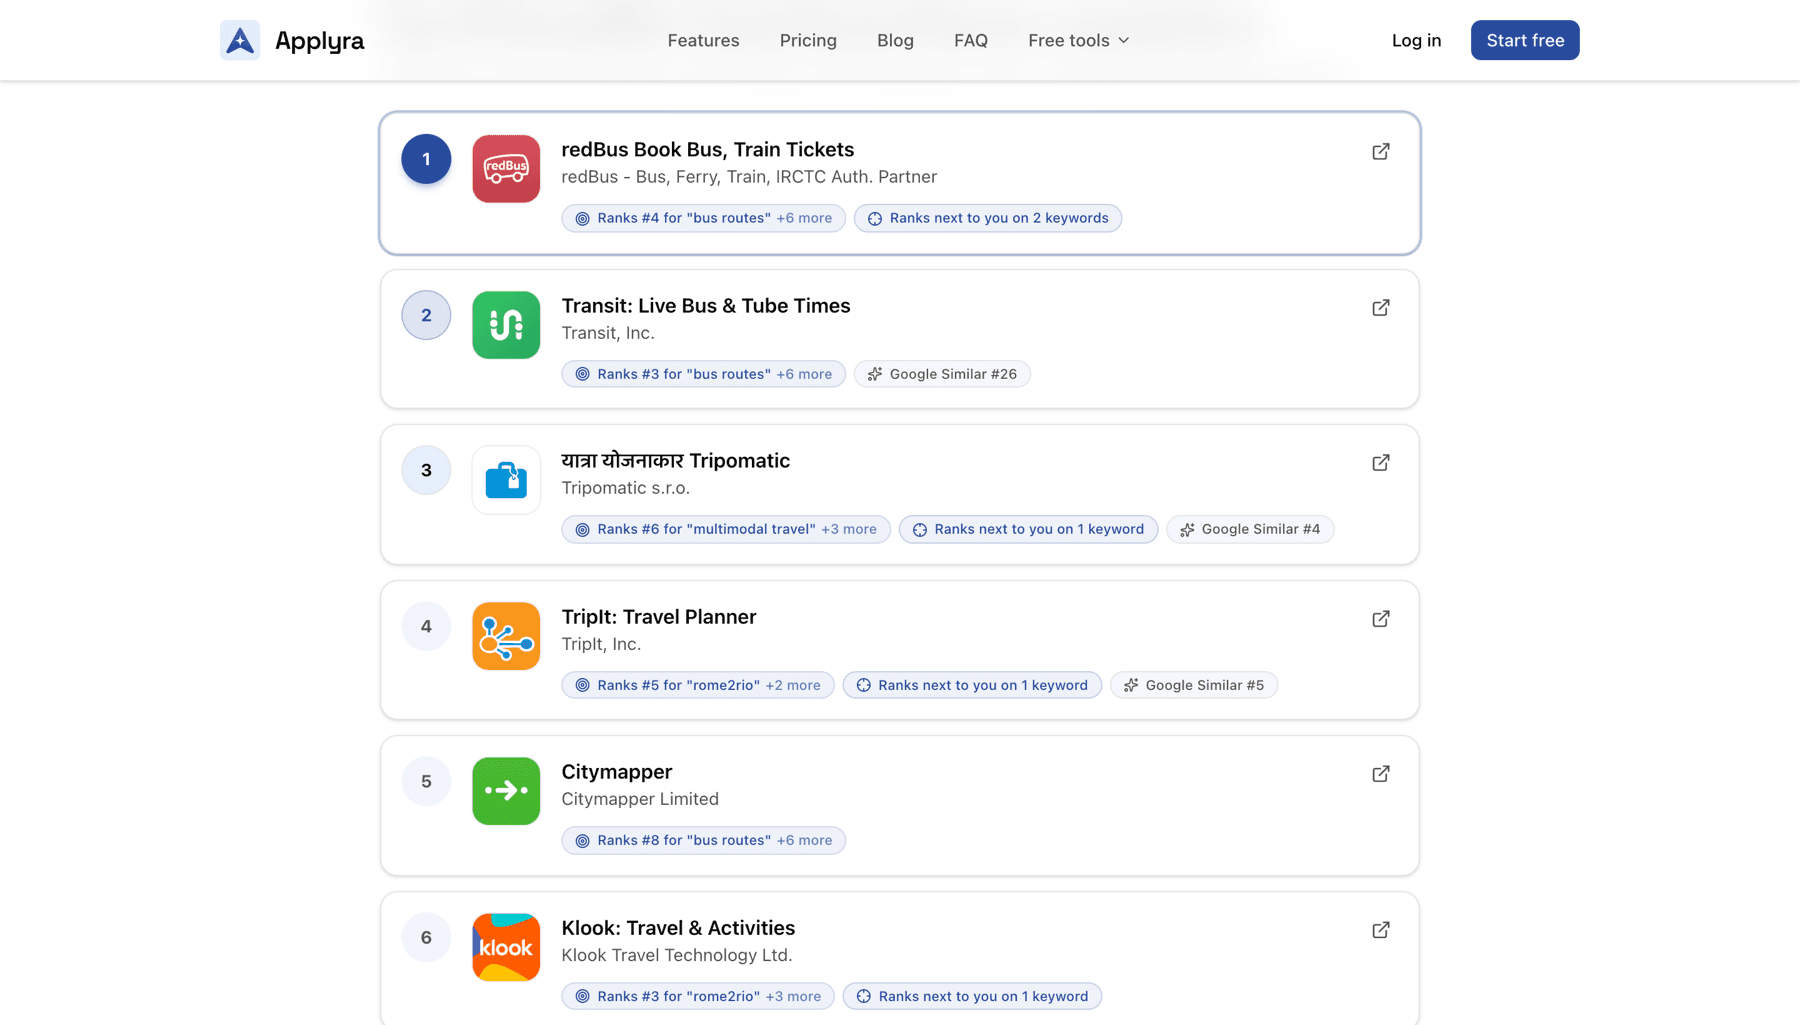Click 'Google Similar #5' chip

(1194, 685)
